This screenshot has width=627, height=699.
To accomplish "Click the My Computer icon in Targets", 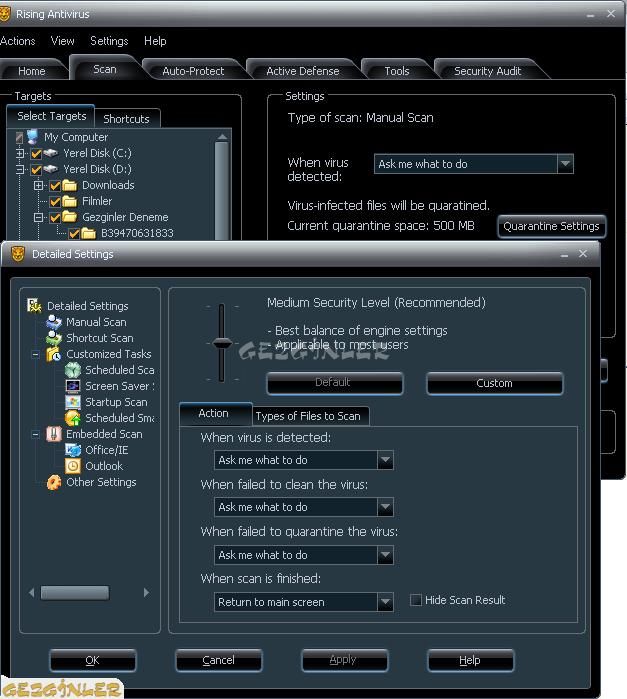I will (33, 137).
